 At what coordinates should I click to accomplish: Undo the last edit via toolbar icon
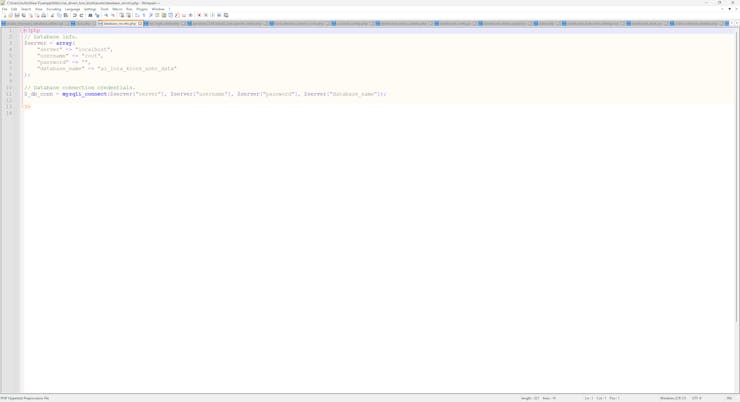75,15
